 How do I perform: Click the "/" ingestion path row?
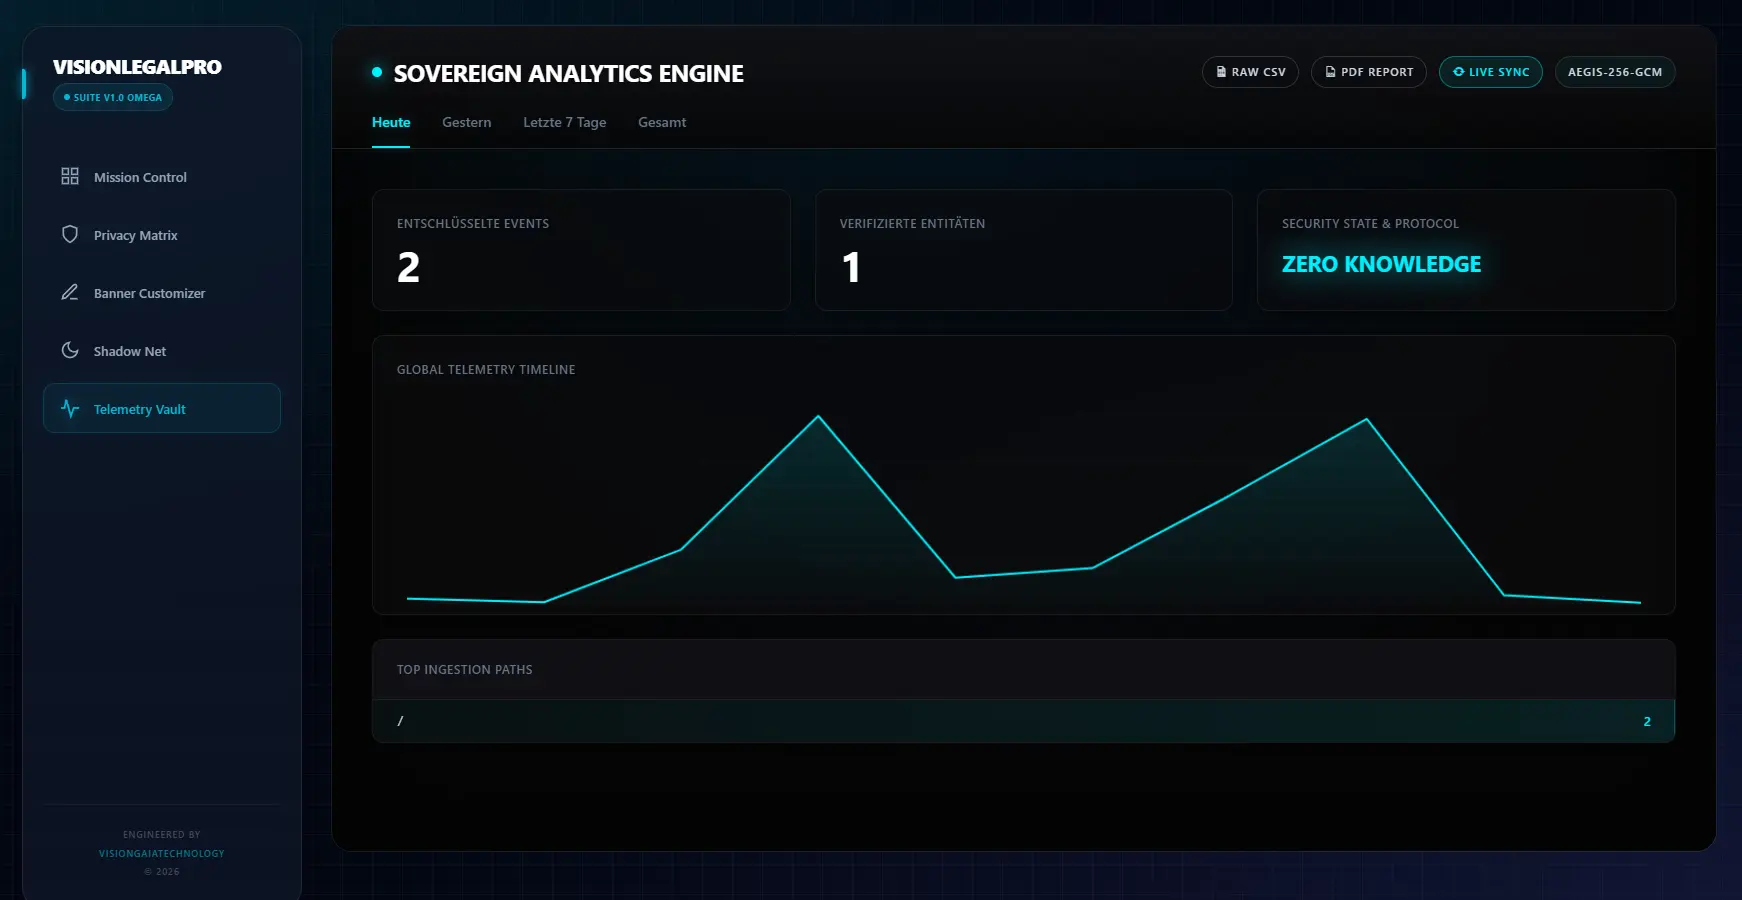click(x=1024, y=721)
